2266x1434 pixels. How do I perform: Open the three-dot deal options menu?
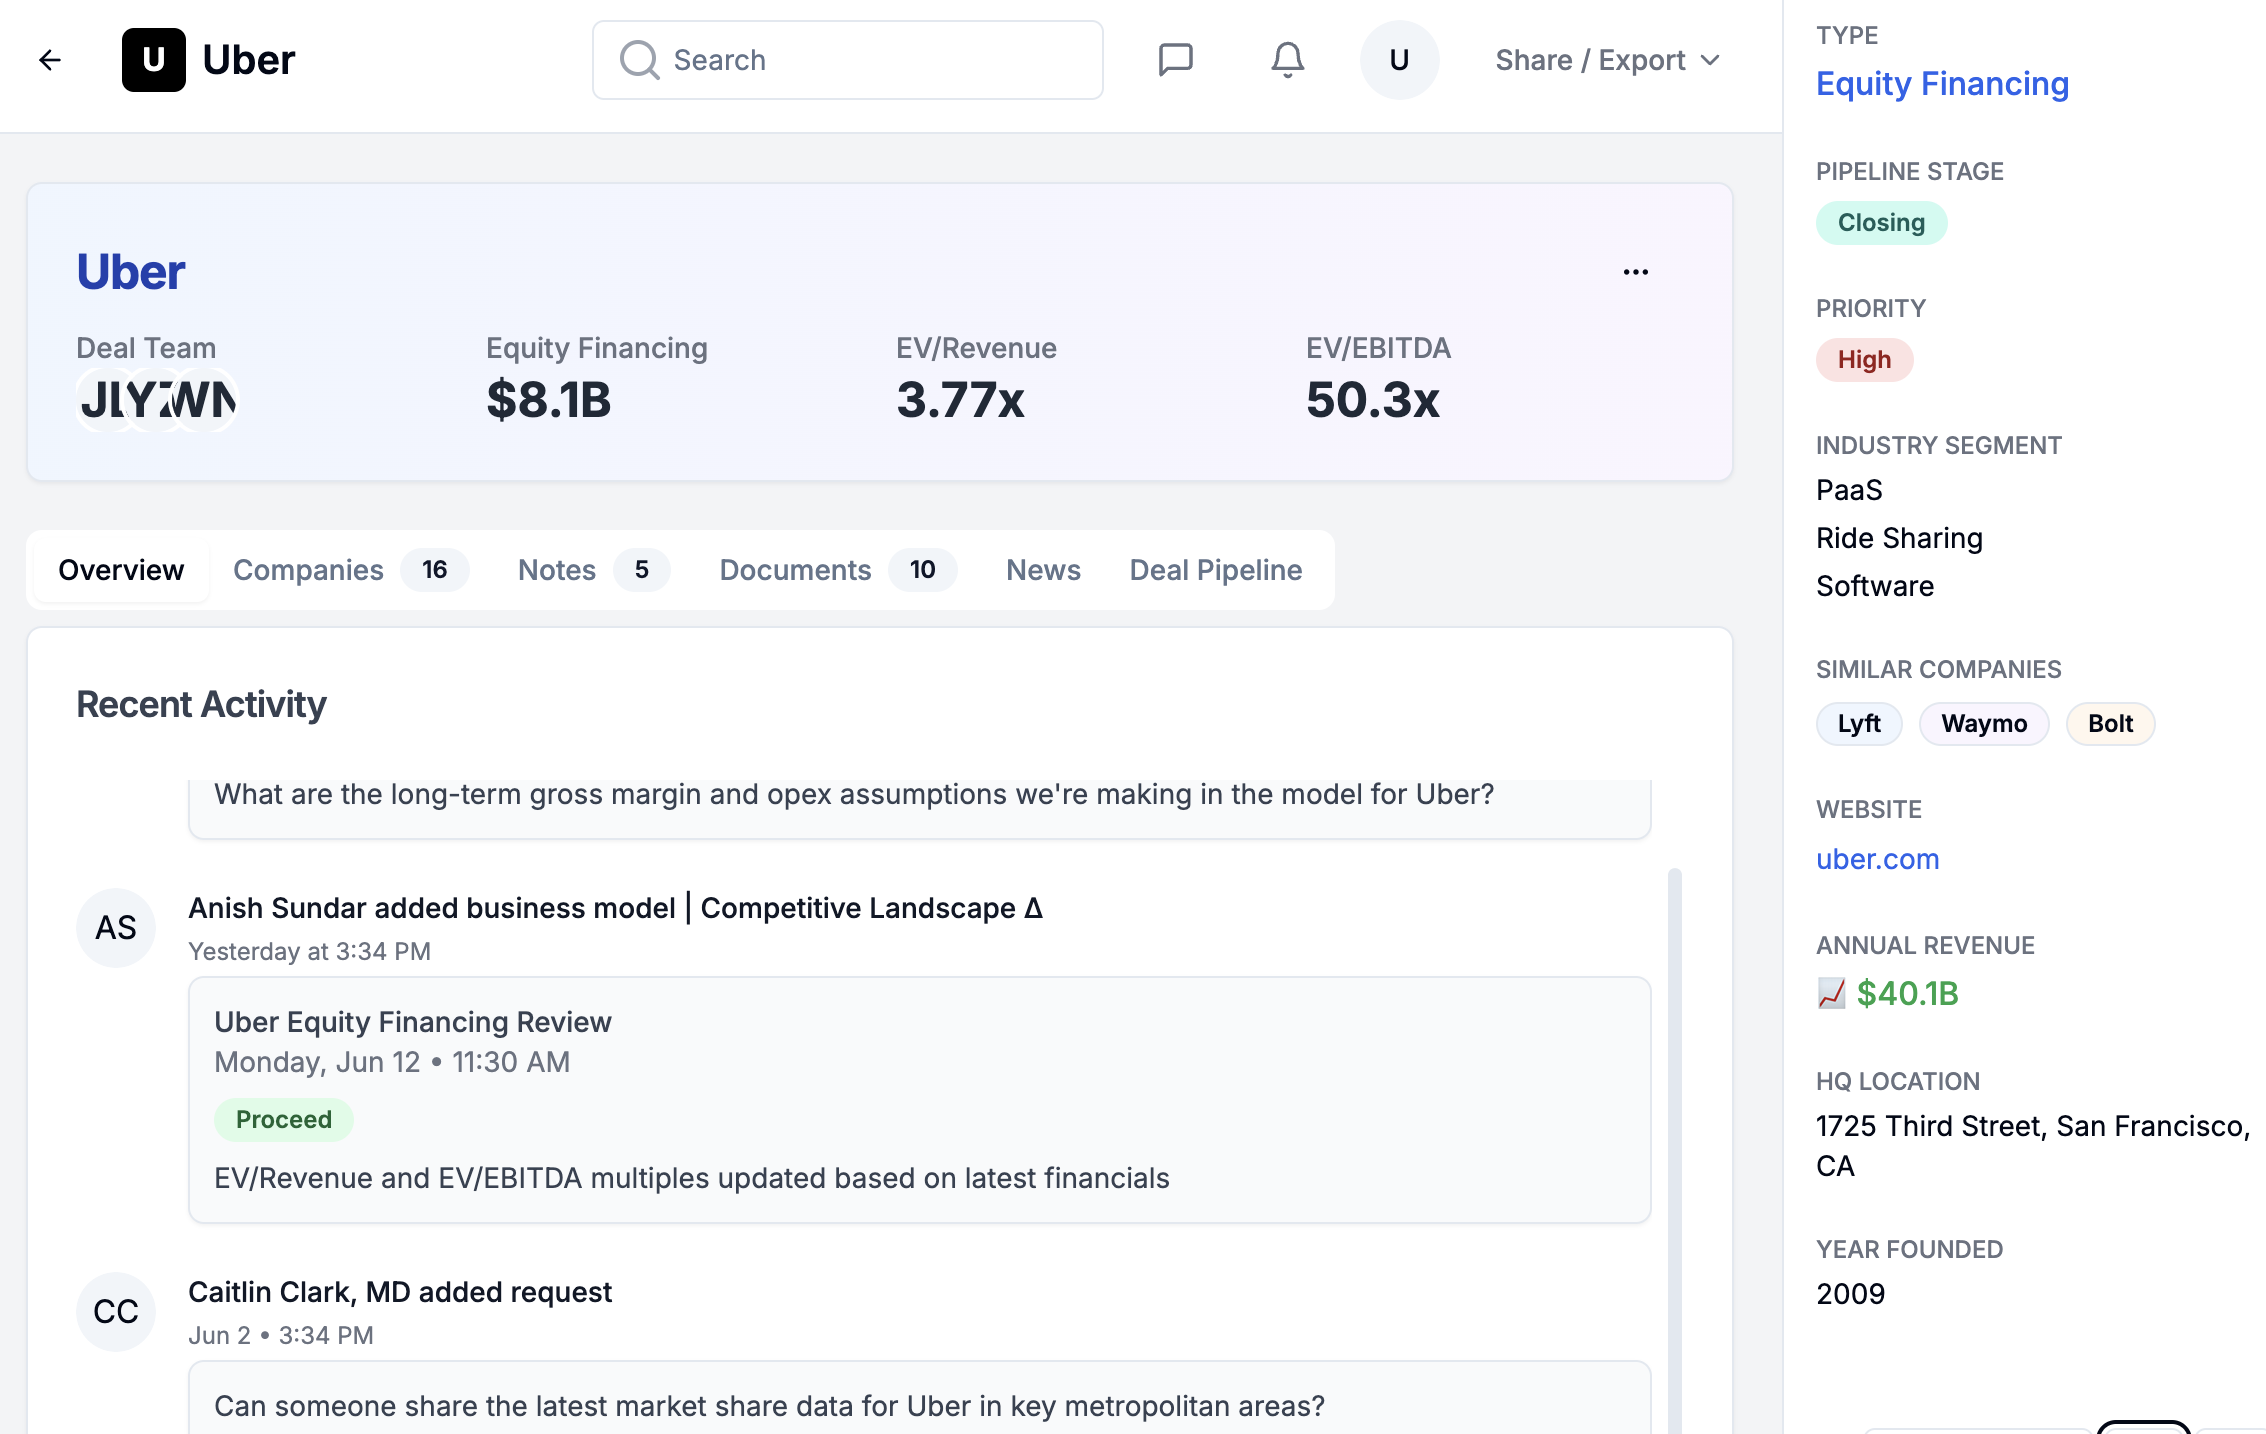point(1636,272)
